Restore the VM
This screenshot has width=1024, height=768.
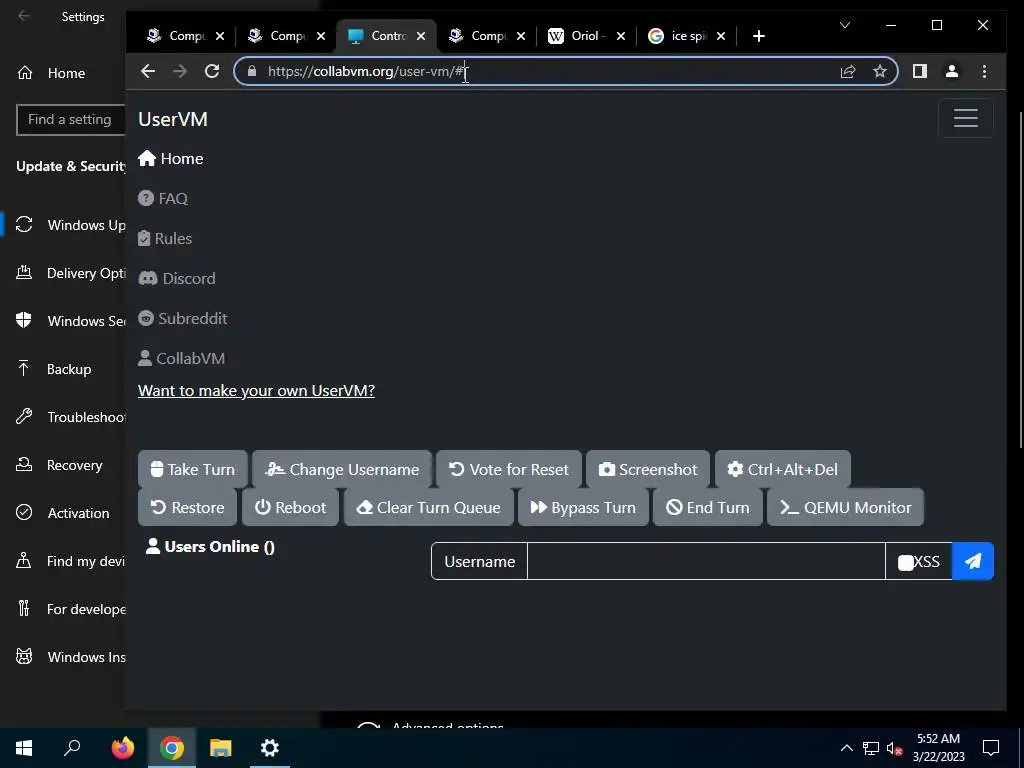click(187, 507)
